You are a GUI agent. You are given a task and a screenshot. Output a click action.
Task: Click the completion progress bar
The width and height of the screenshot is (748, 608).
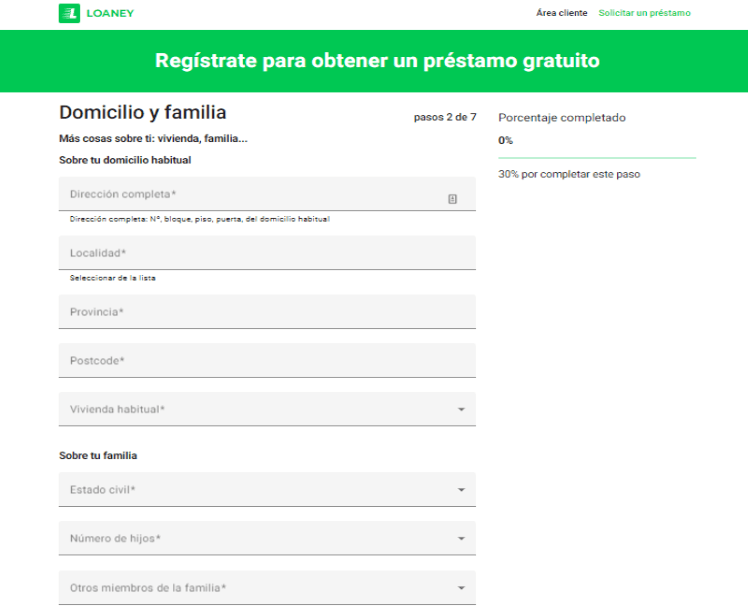pos(597,158)
